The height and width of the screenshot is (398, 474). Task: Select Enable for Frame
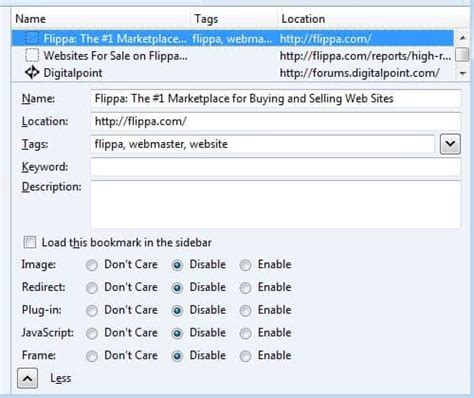click(x=245, y=356)
